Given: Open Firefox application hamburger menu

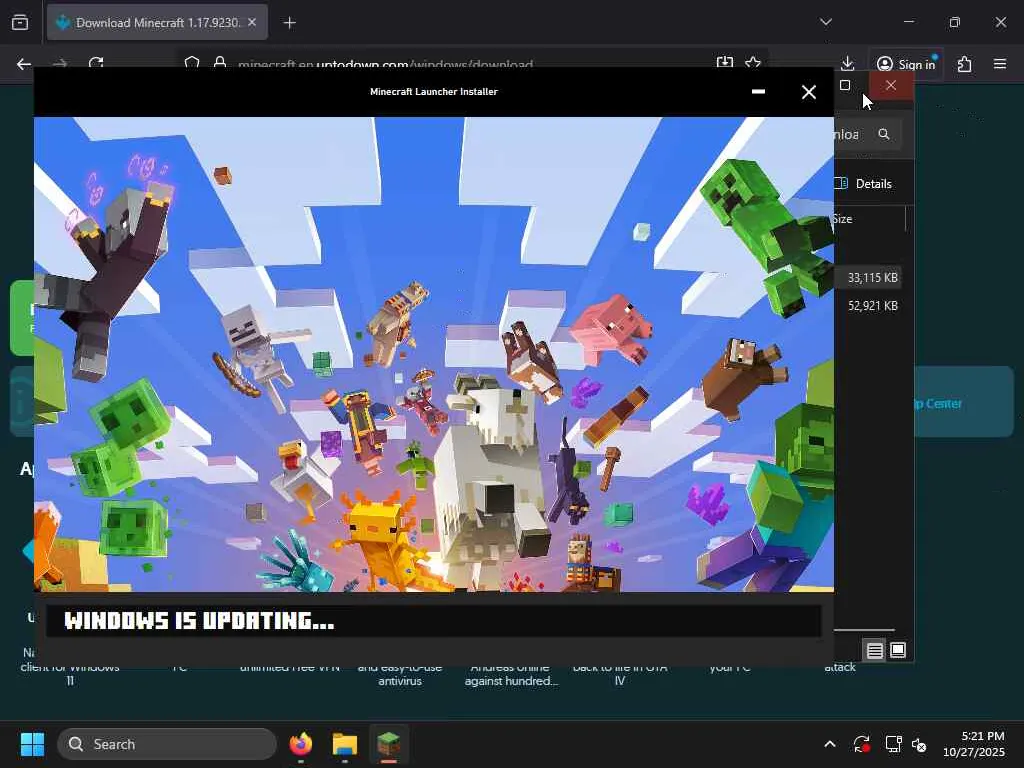Looking at the screenshot, I should (1000, 64).
